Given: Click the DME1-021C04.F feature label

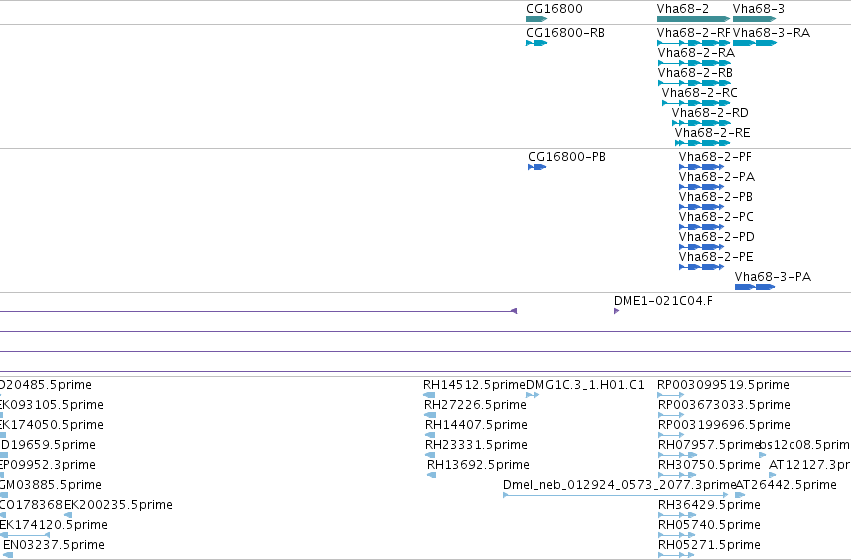Looking at the screenshot, I should click(x=663, y=301).
